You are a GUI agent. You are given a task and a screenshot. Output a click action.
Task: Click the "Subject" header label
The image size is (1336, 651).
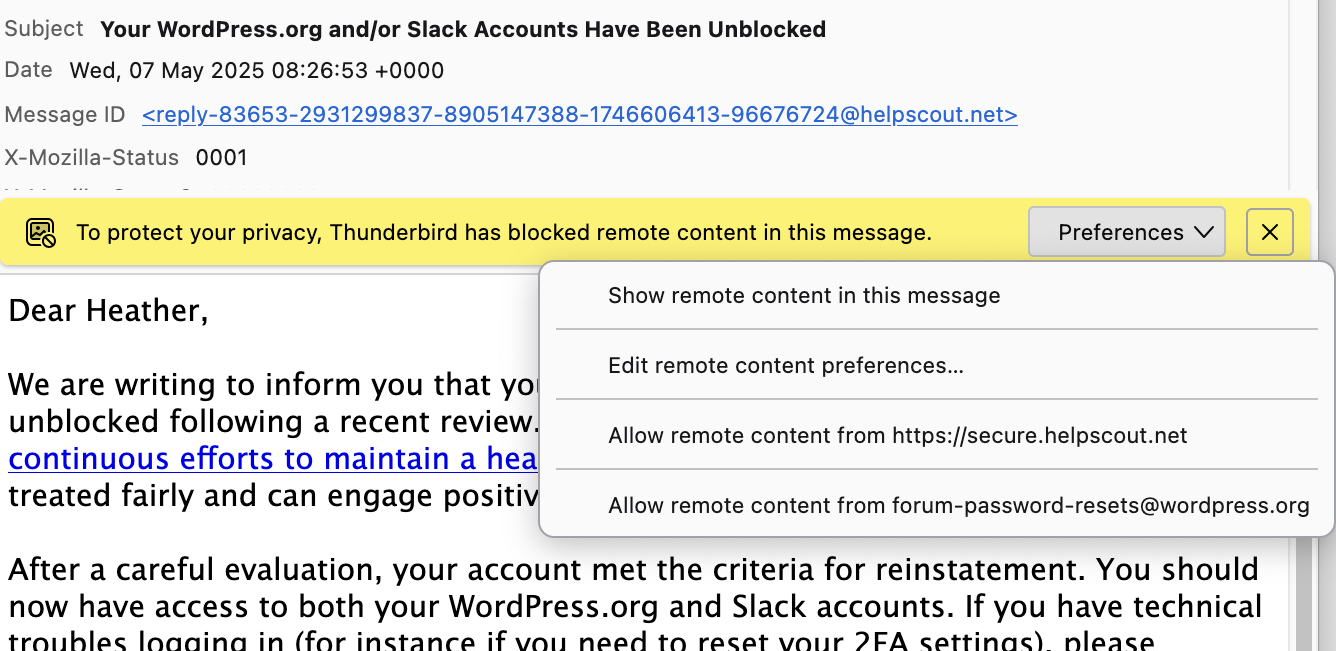(x=44, y=29)
